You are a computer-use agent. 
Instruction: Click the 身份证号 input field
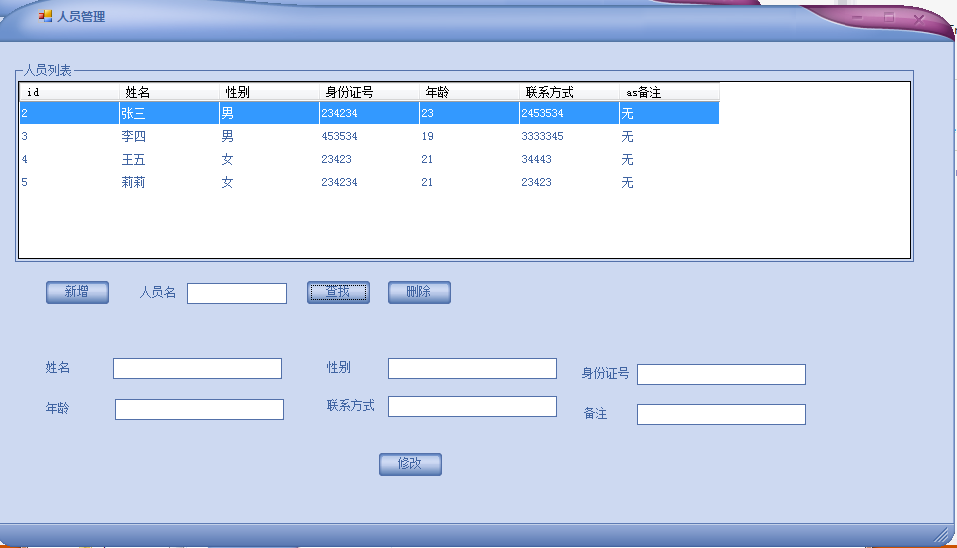point(721,375)
